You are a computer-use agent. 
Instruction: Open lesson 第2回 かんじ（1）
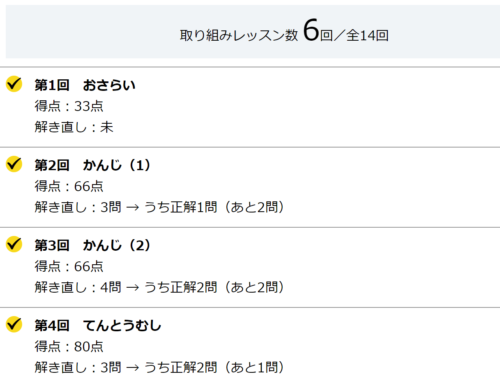93,165
